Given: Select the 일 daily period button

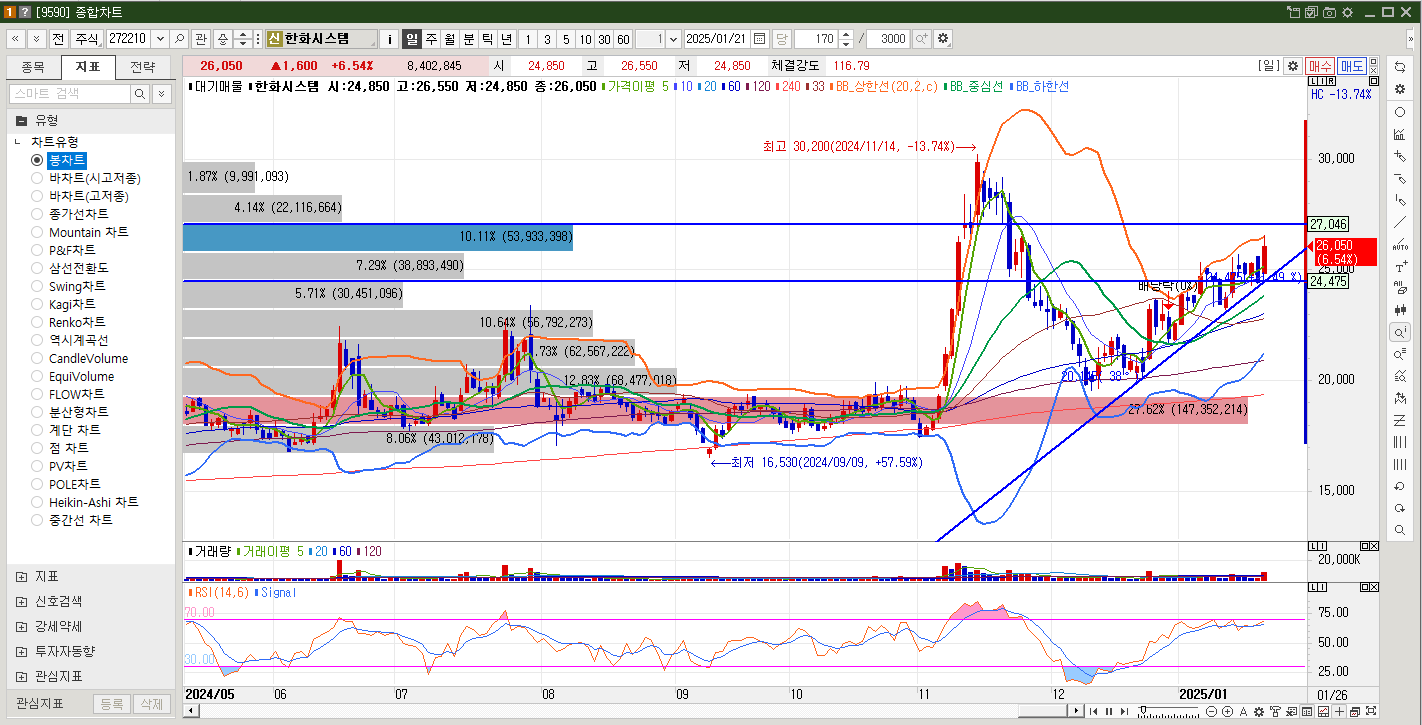Looking at the screenshot, I should tap(412, 39).
